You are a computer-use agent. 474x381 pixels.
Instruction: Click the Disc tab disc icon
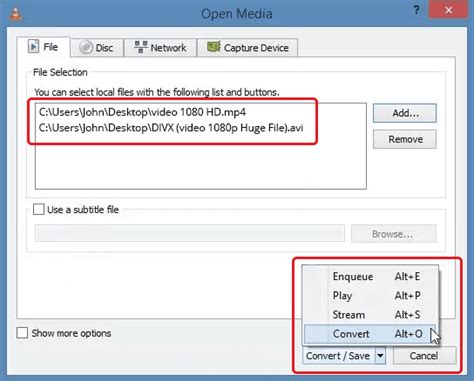click(86, 47)
